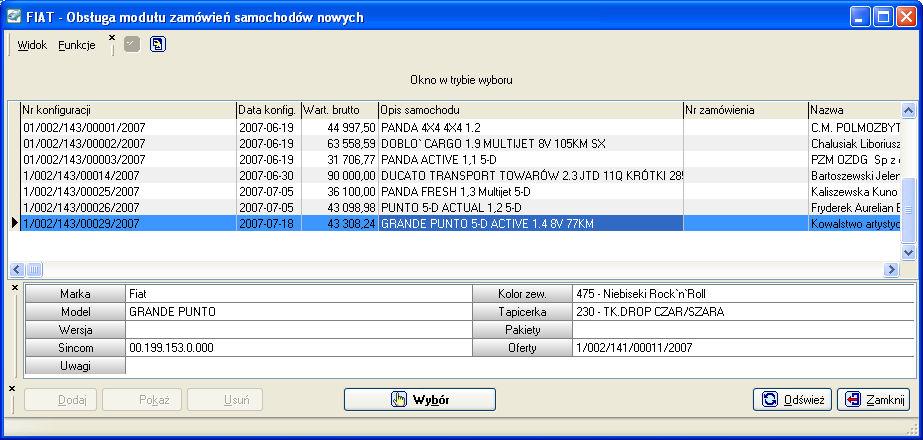Open the Funkcje menu
Image resolution: width=923 pixels, height=440 pixels.
(x=77, y=45)
